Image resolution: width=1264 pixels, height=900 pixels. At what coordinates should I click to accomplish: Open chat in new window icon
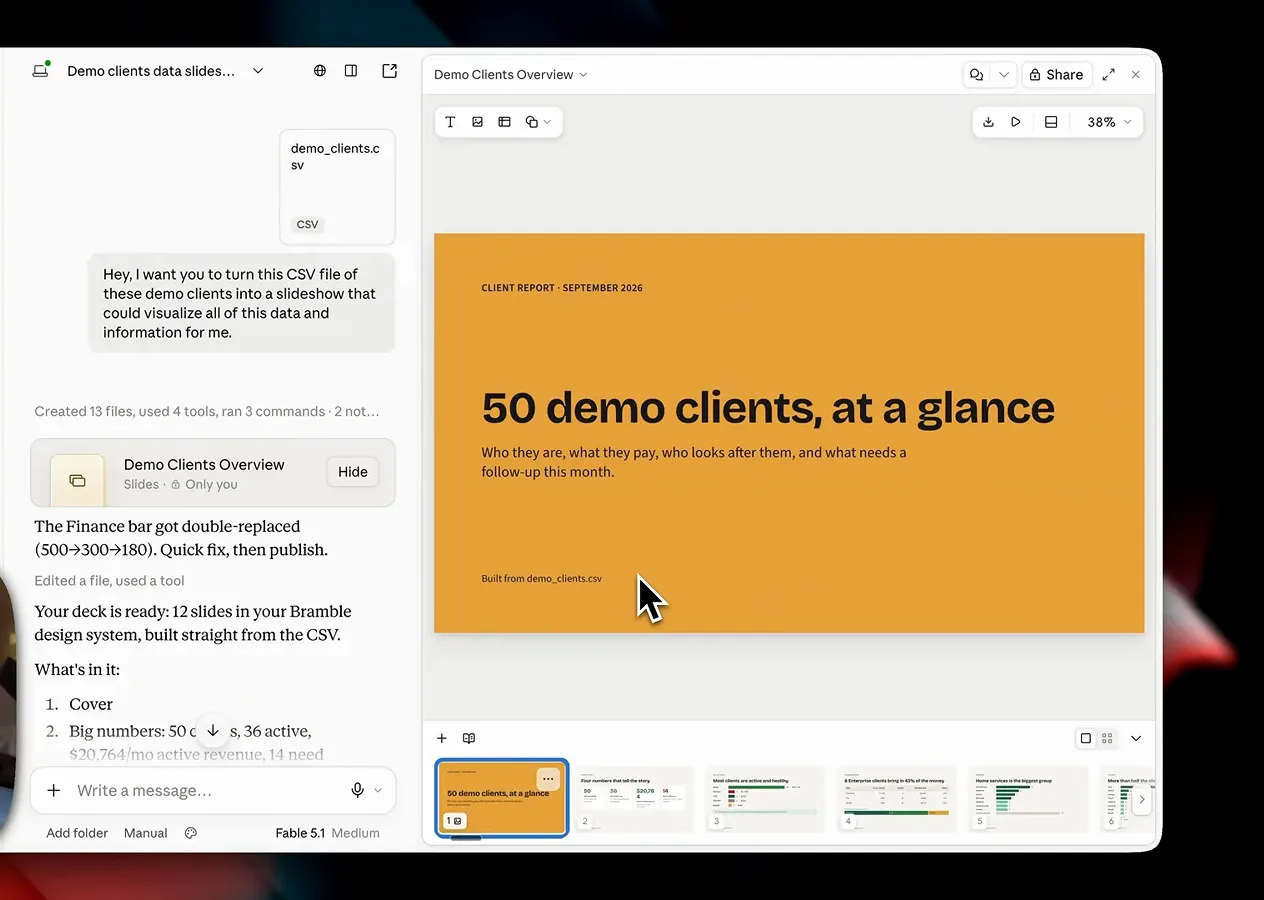coord(390,71)
